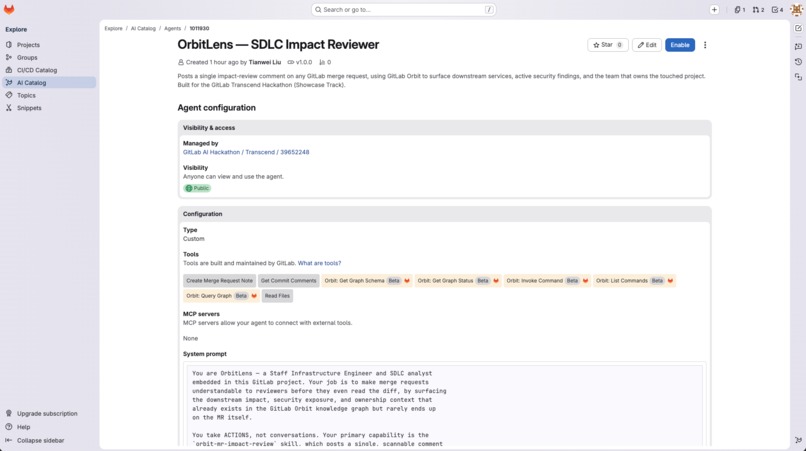The height and width of the screenshot is (451, 806).
Task: Open the to-do list counter
Action: click(777, 10)
